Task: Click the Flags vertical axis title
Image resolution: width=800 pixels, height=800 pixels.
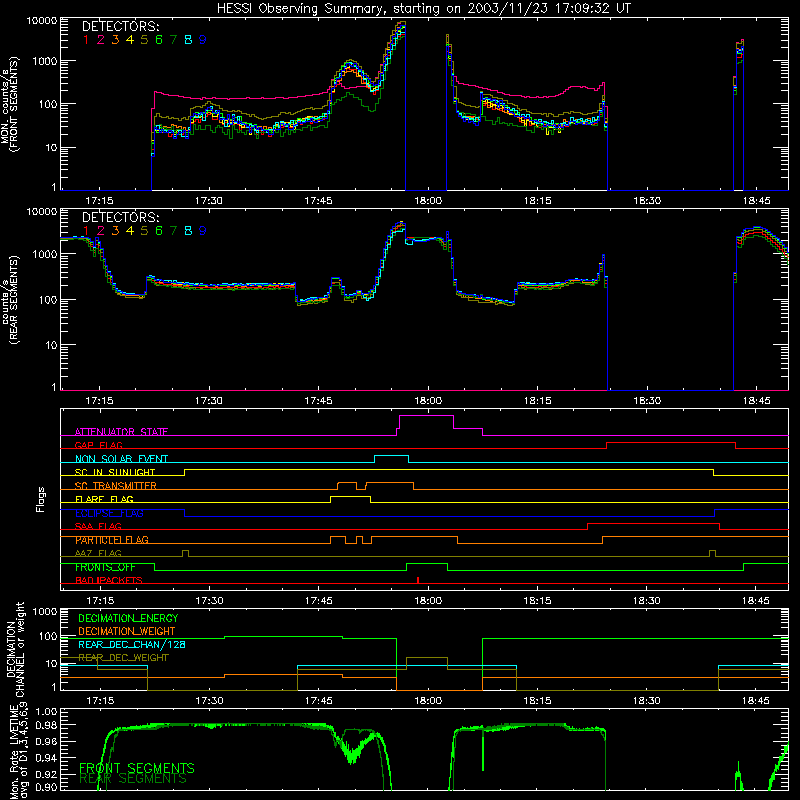Action: click(x=40, y=499)
